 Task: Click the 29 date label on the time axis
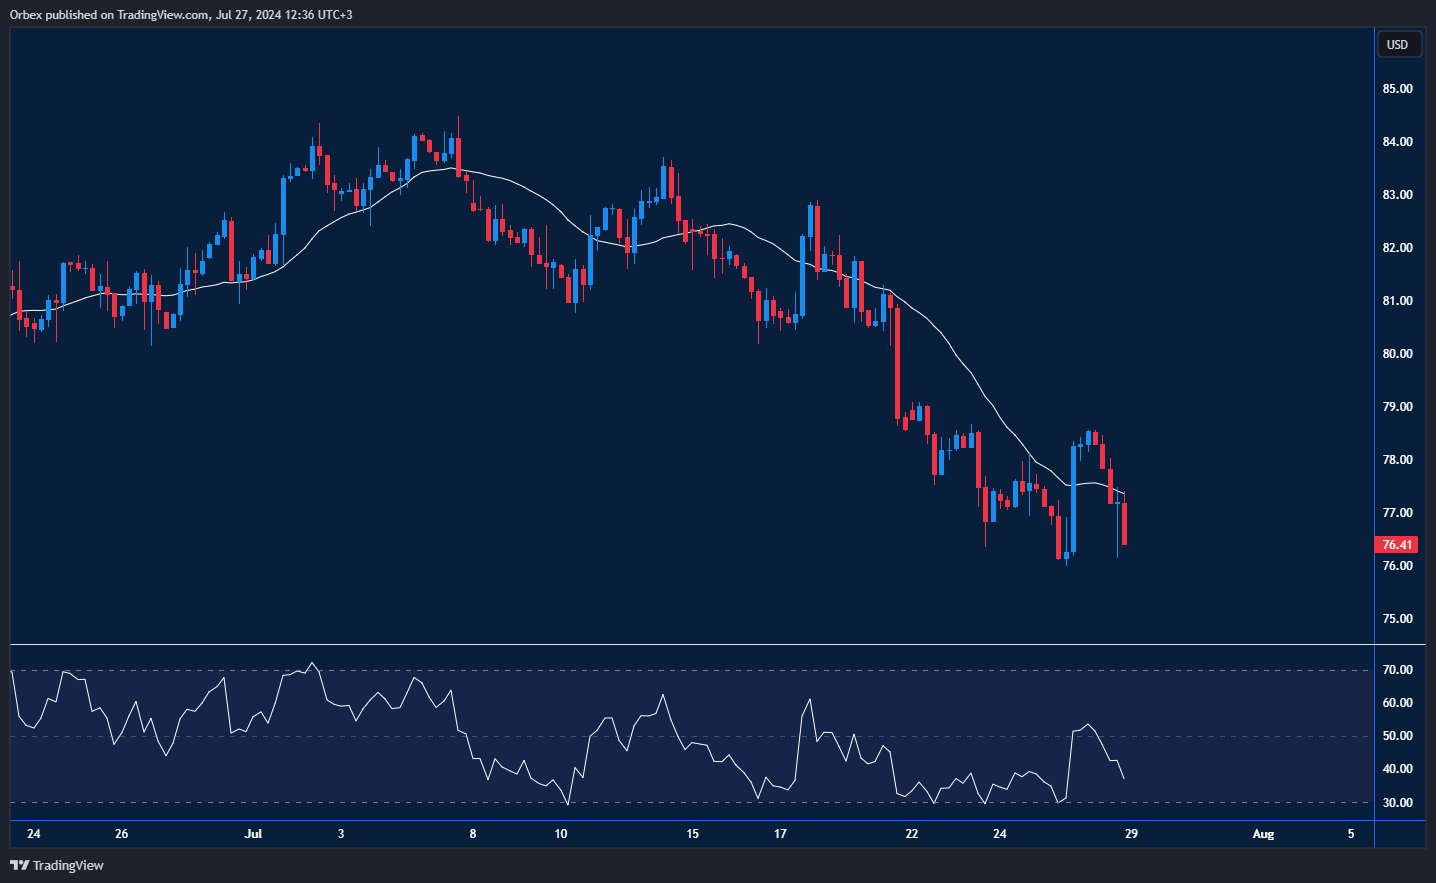pos(1131,834)
